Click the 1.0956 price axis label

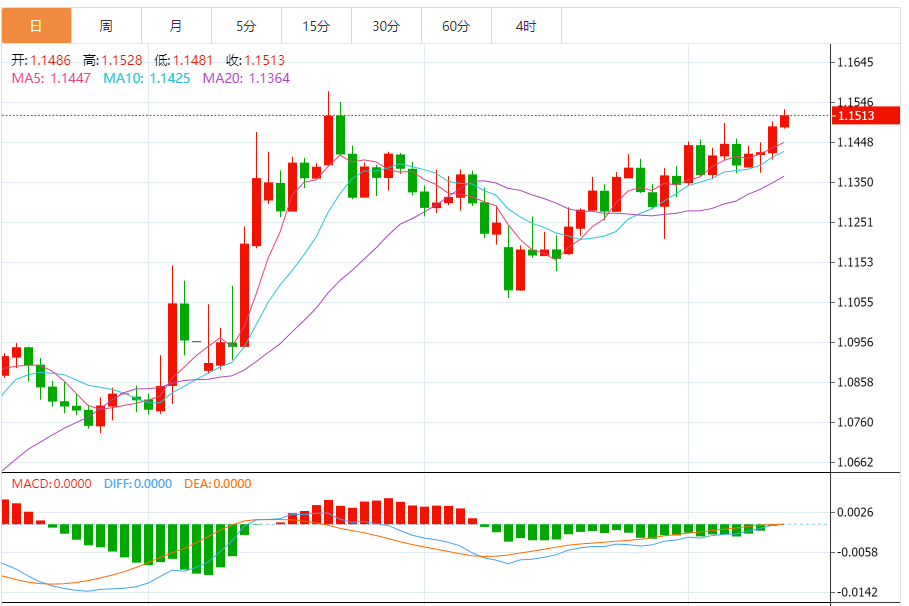(x=855, y=342)
